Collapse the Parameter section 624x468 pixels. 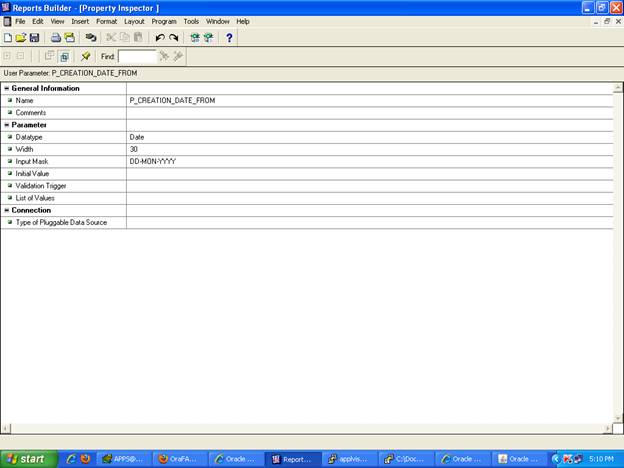7,125
